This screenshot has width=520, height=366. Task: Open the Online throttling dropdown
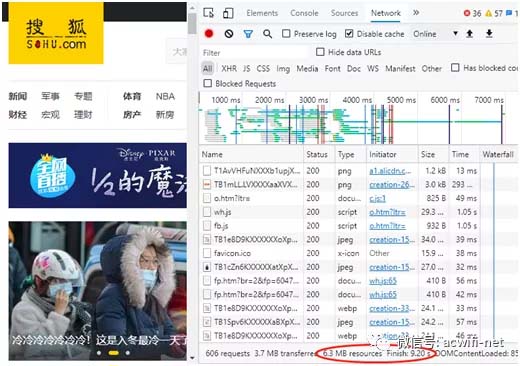coord(435,34)
